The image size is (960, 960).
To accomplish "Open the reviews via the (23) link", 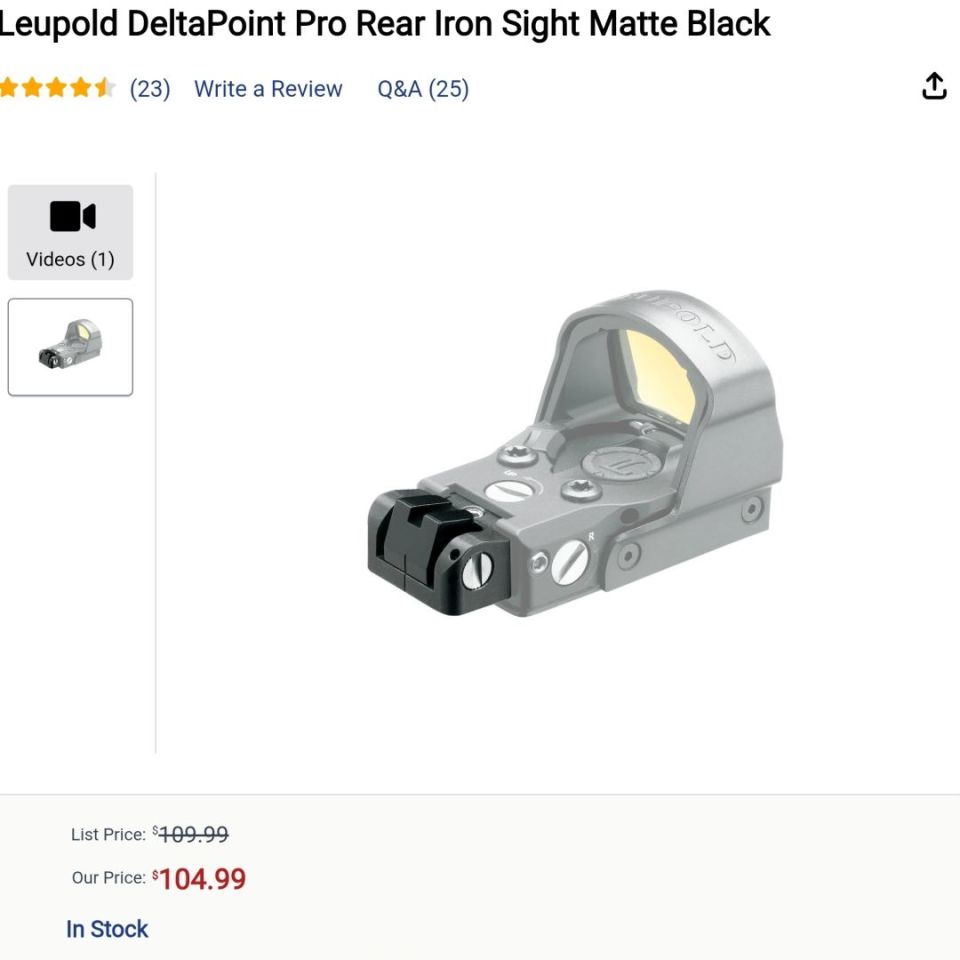I will [148, 88].
